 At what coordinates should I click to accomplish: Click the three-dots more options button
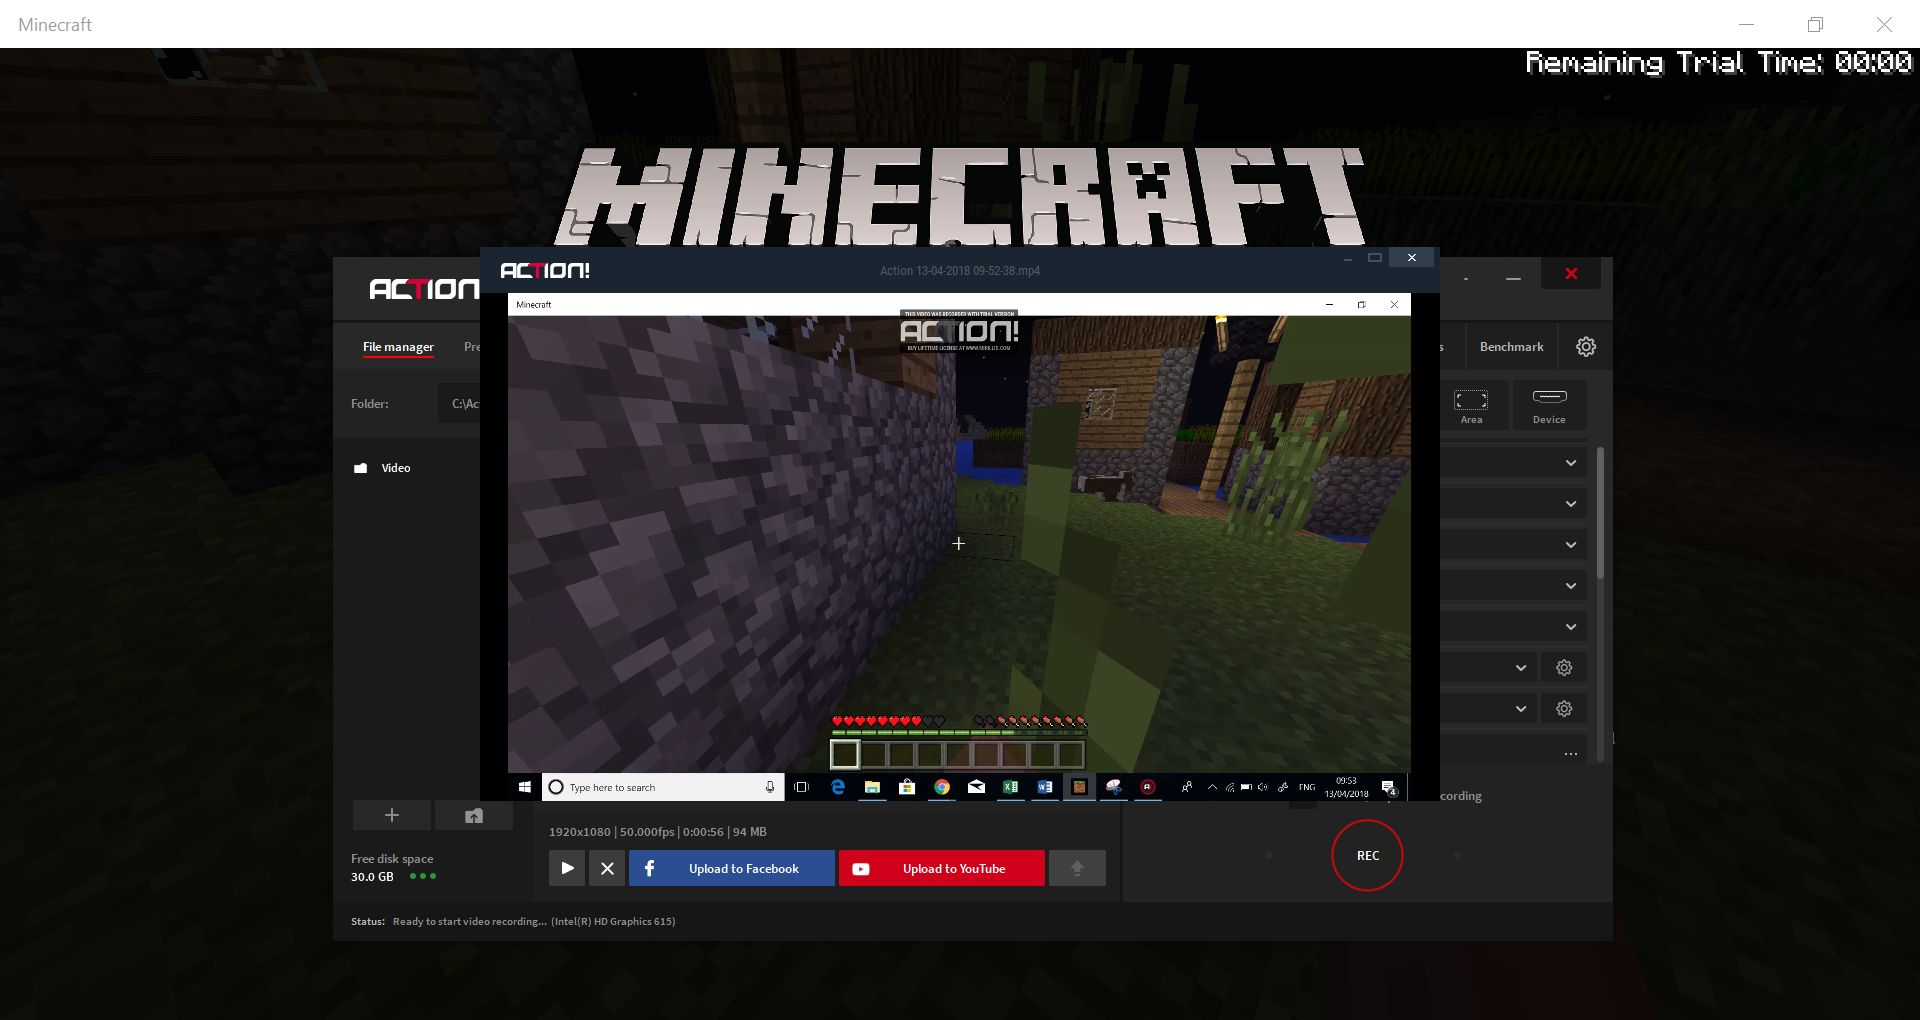(x=1570, y=753)
